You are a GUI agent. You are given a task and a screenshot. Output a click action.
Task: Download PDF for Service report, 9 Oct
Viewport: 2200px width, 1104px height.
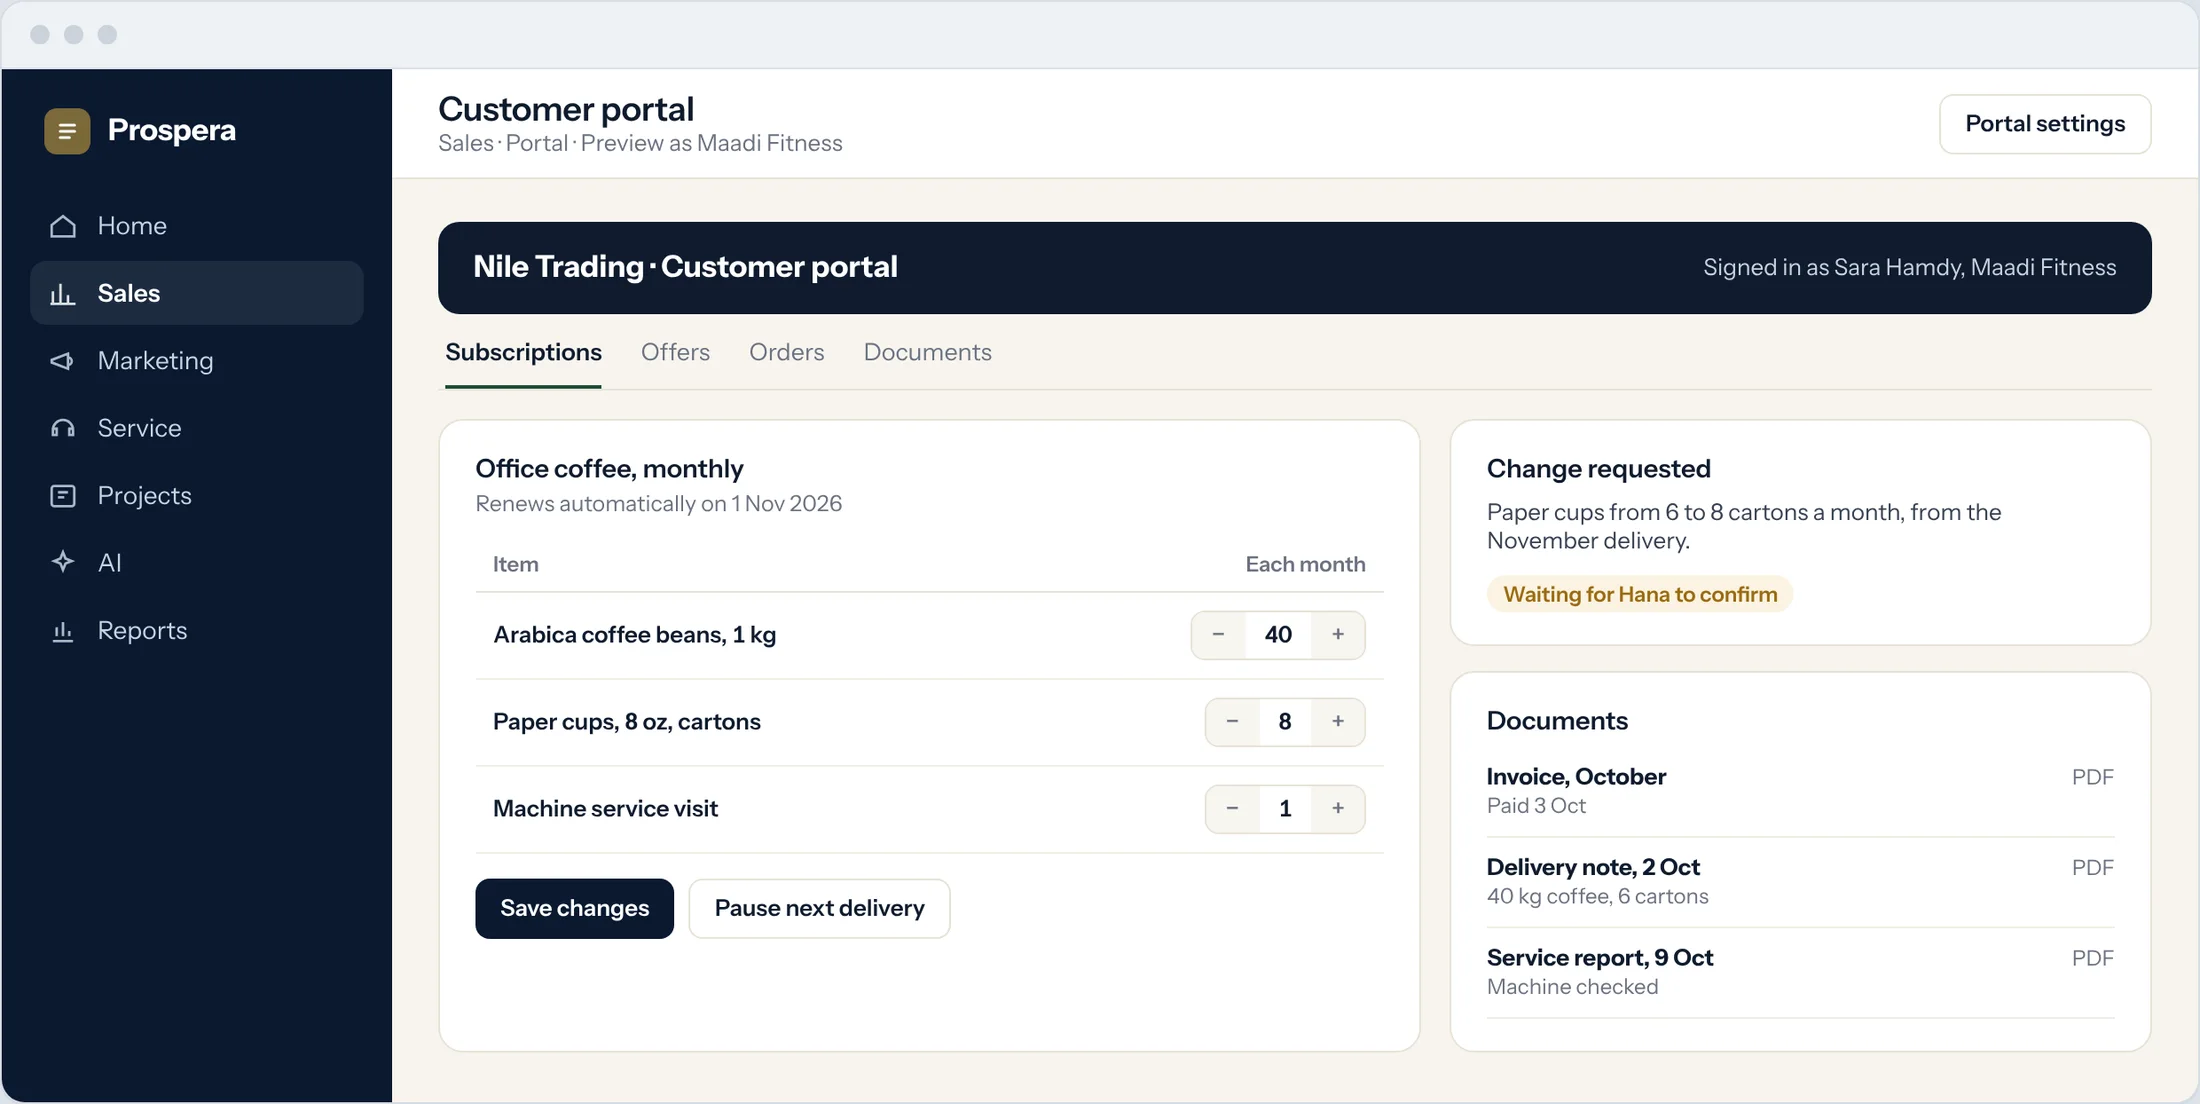click(2092, 958)
